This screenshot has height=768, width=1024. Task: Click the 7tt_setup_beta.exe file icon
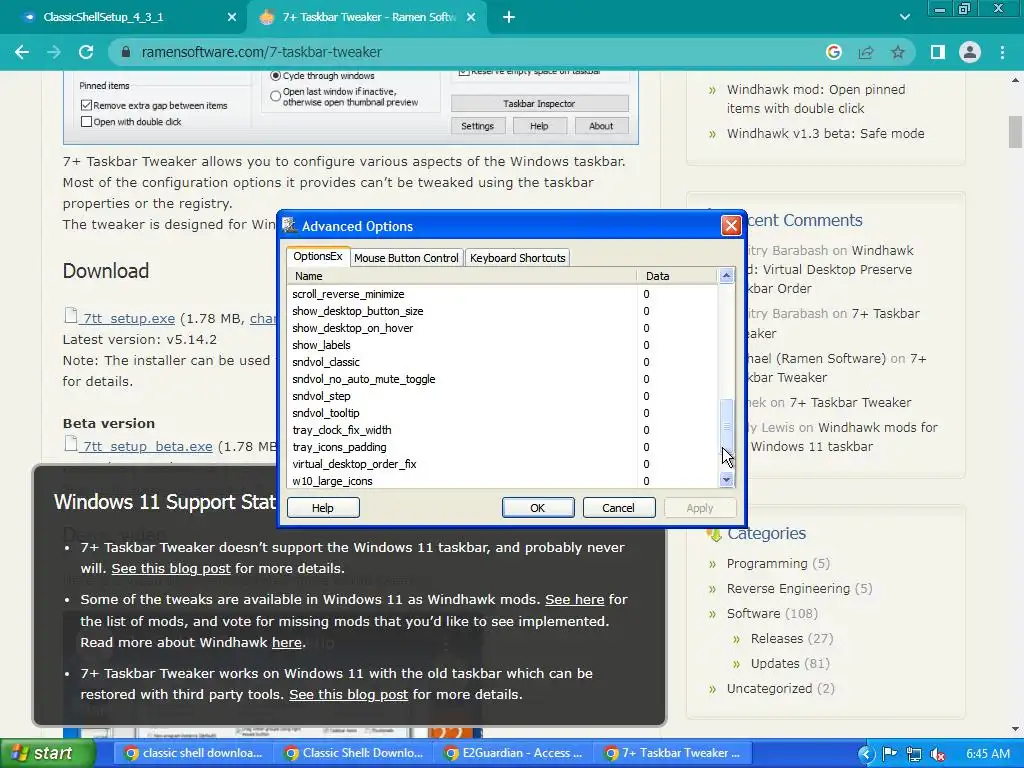[71, 443]
